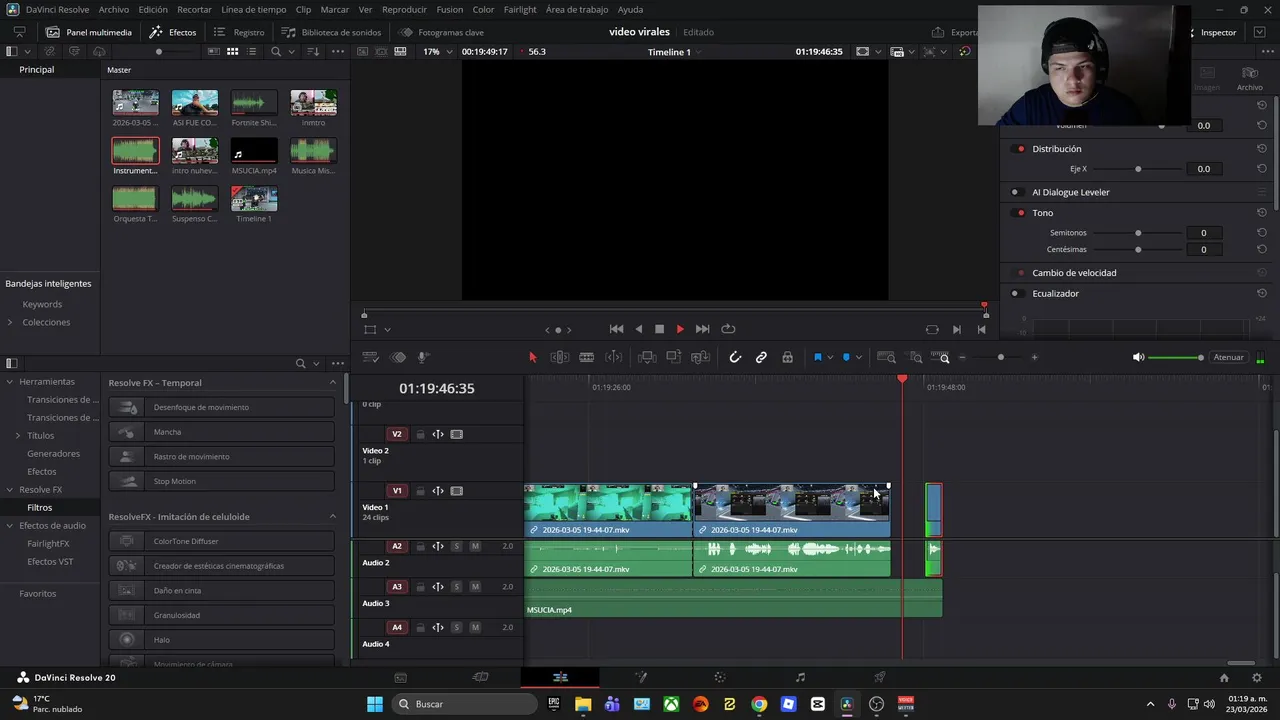The image size is (1280, 720).
Task: Mute the Audio 3 track
Action: pos(475,587)
